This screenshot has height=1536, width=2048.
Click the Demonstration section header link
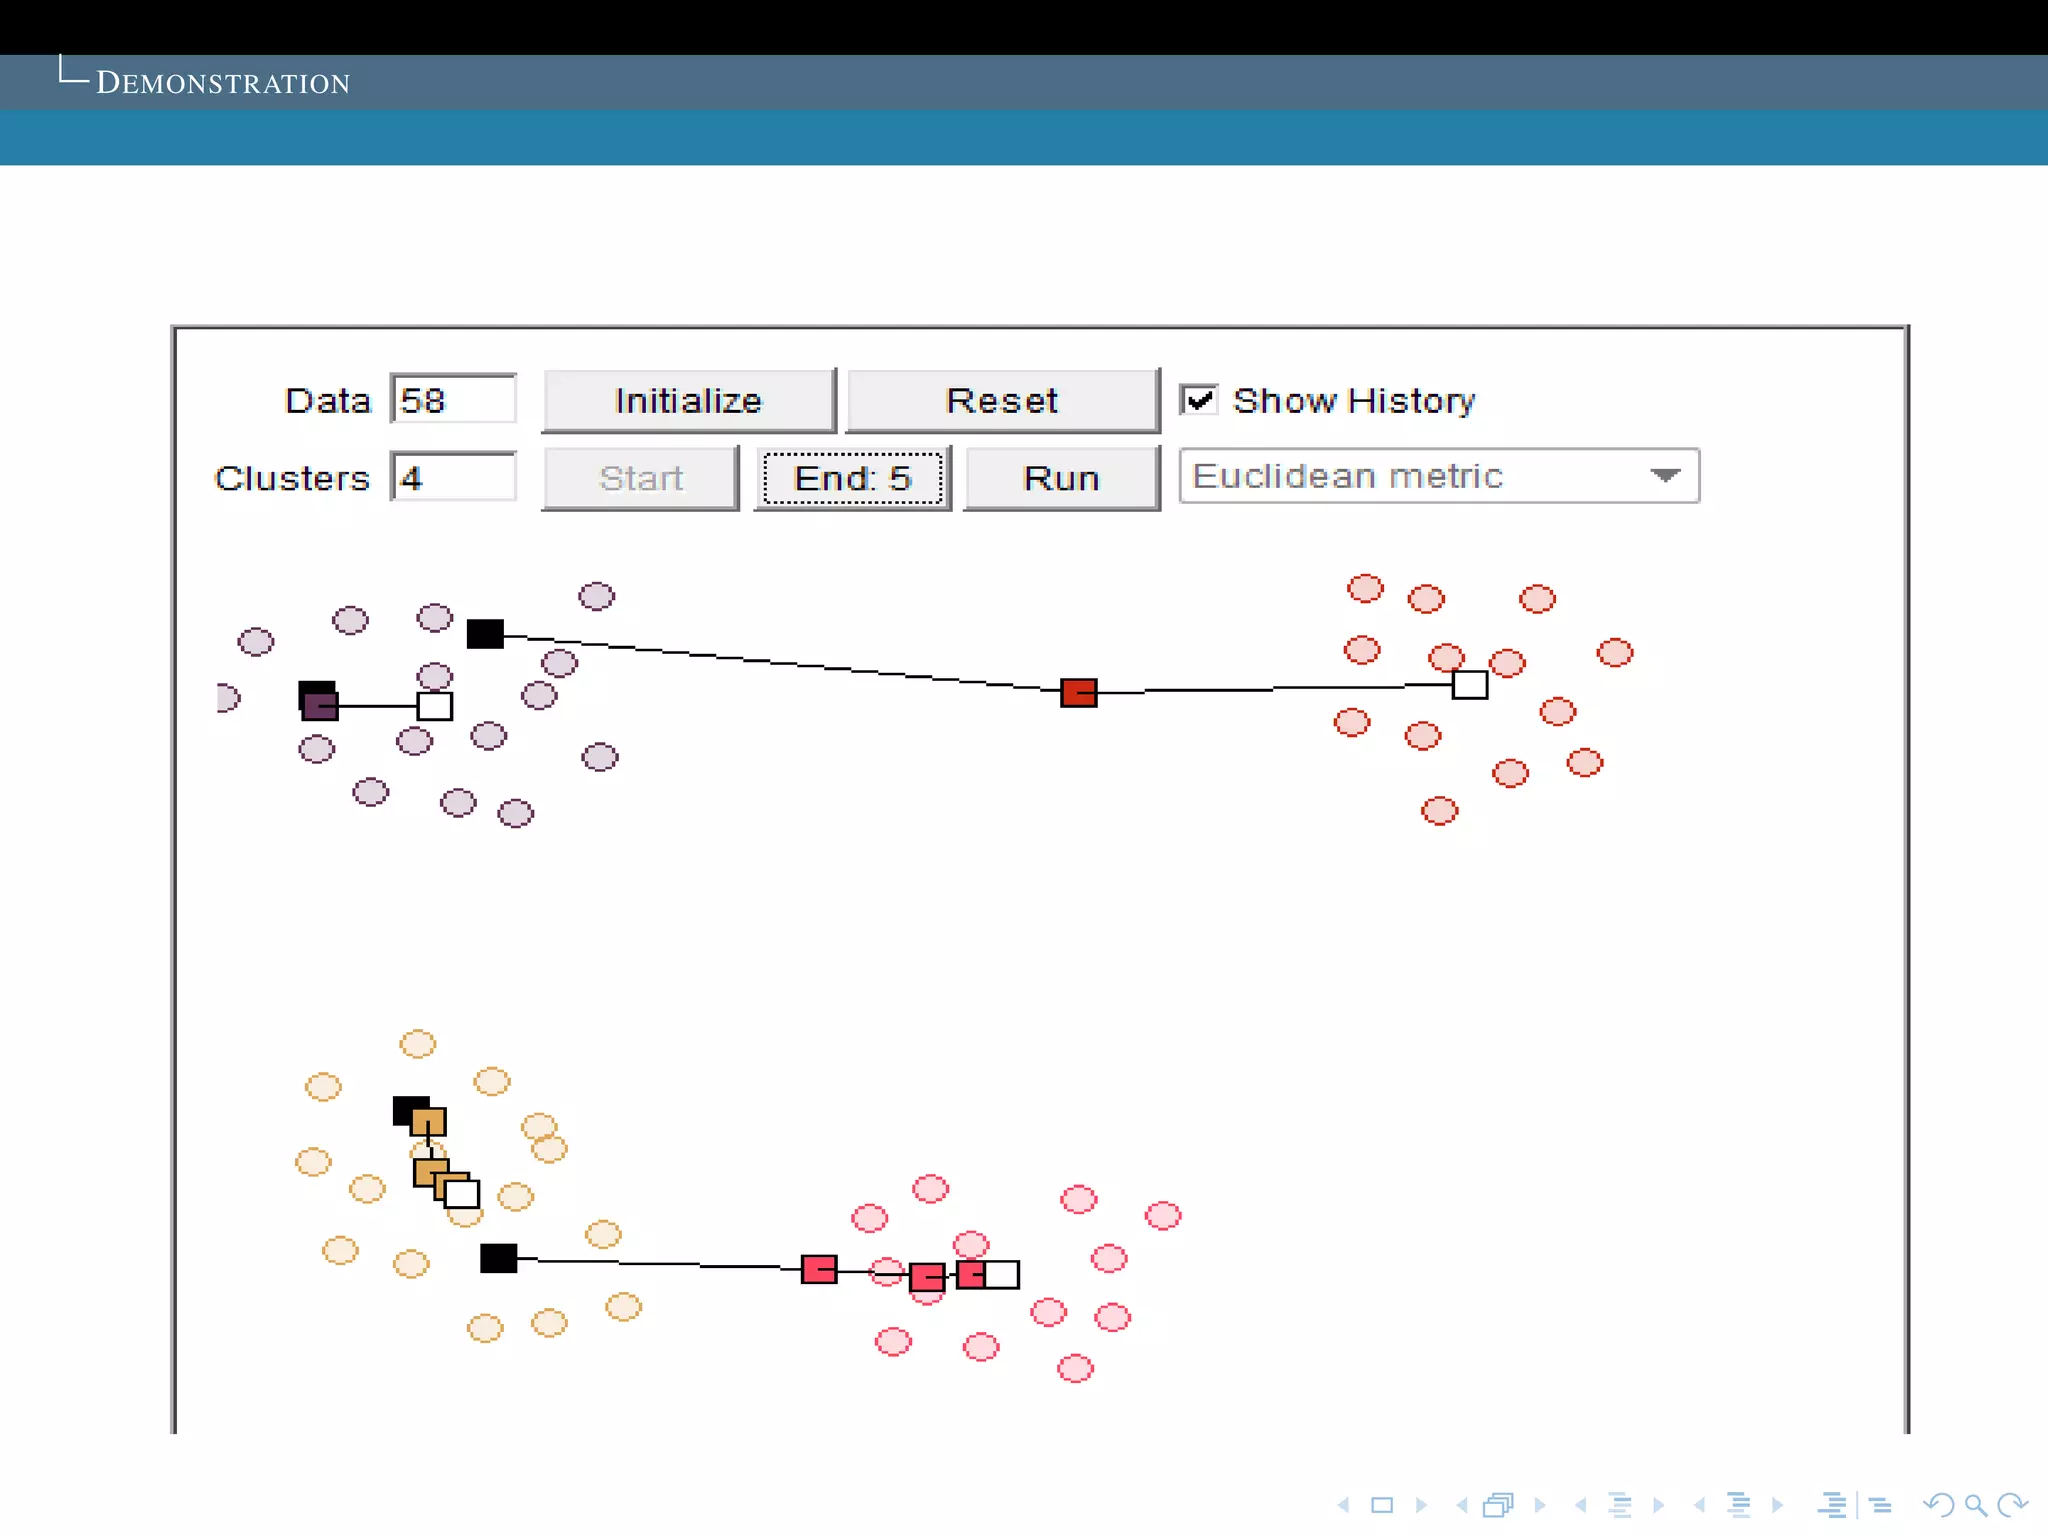[x=222, y=83]
